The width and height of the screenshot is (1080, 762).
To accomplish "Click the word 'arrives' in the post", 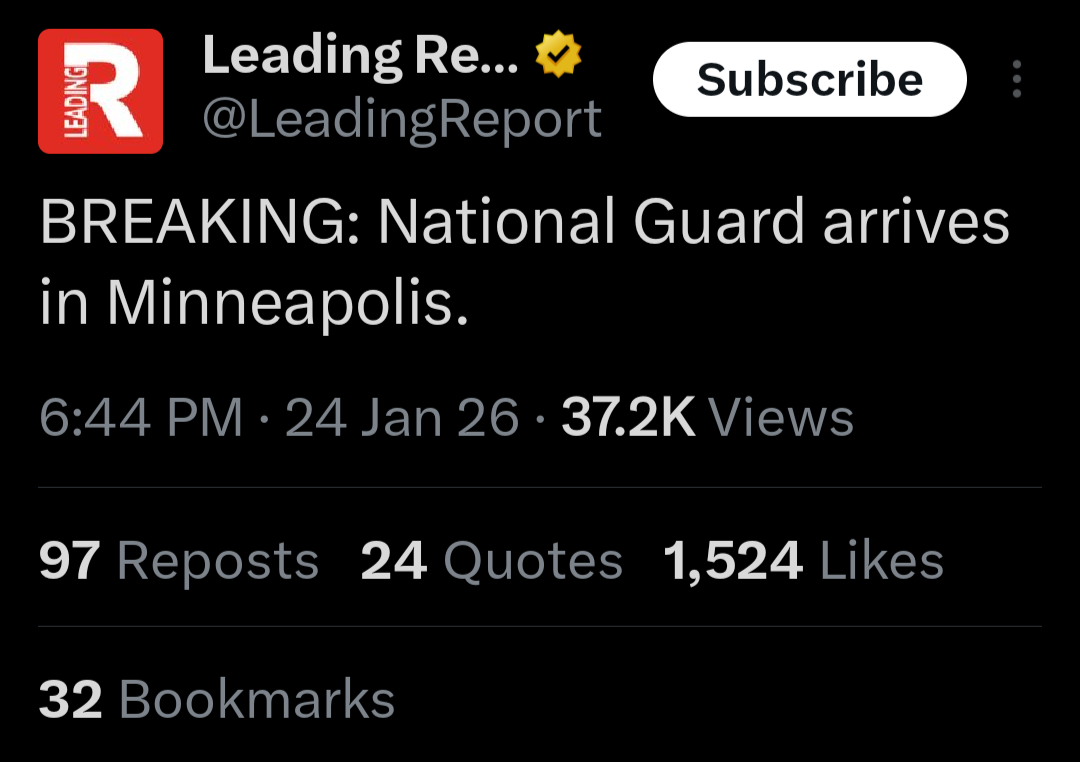I will pyautogui.click(x=917, y=223).
